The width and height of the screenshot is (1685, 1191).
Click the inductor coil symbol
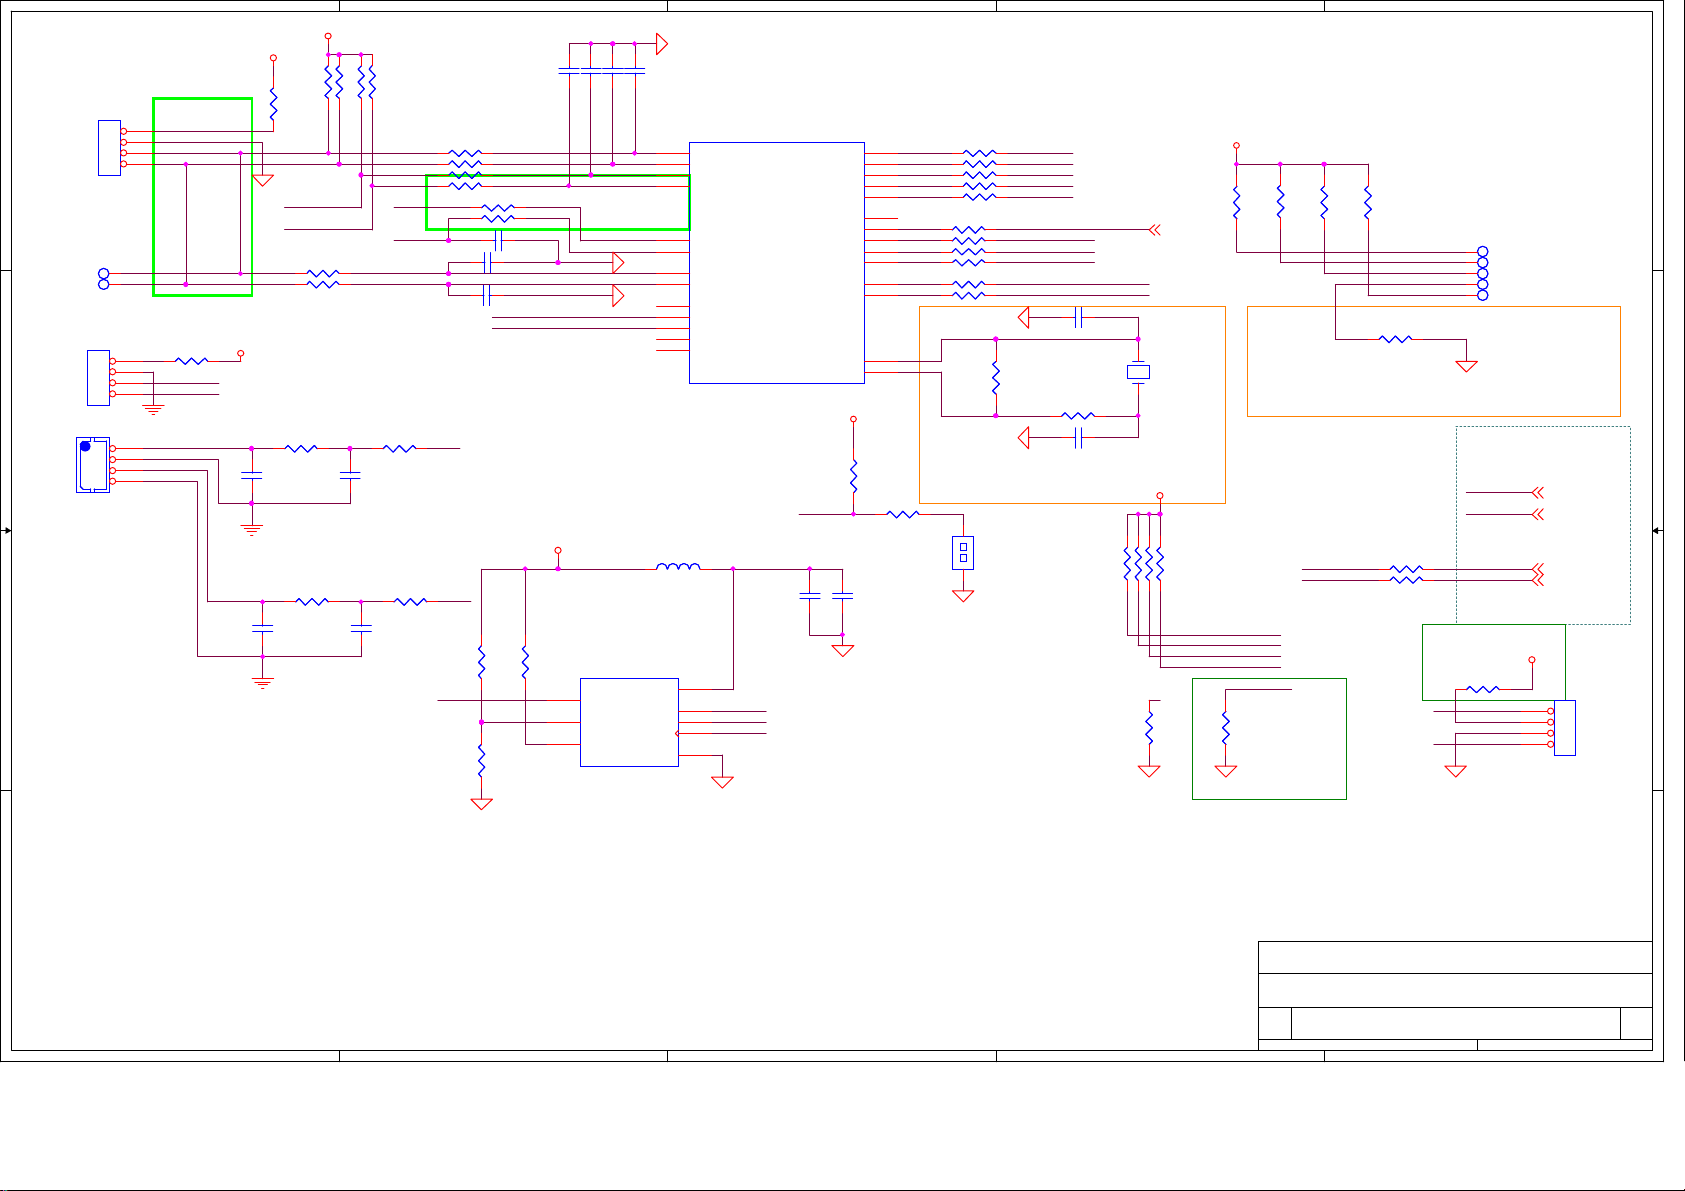pyautogui.click(x=678, y=568)
